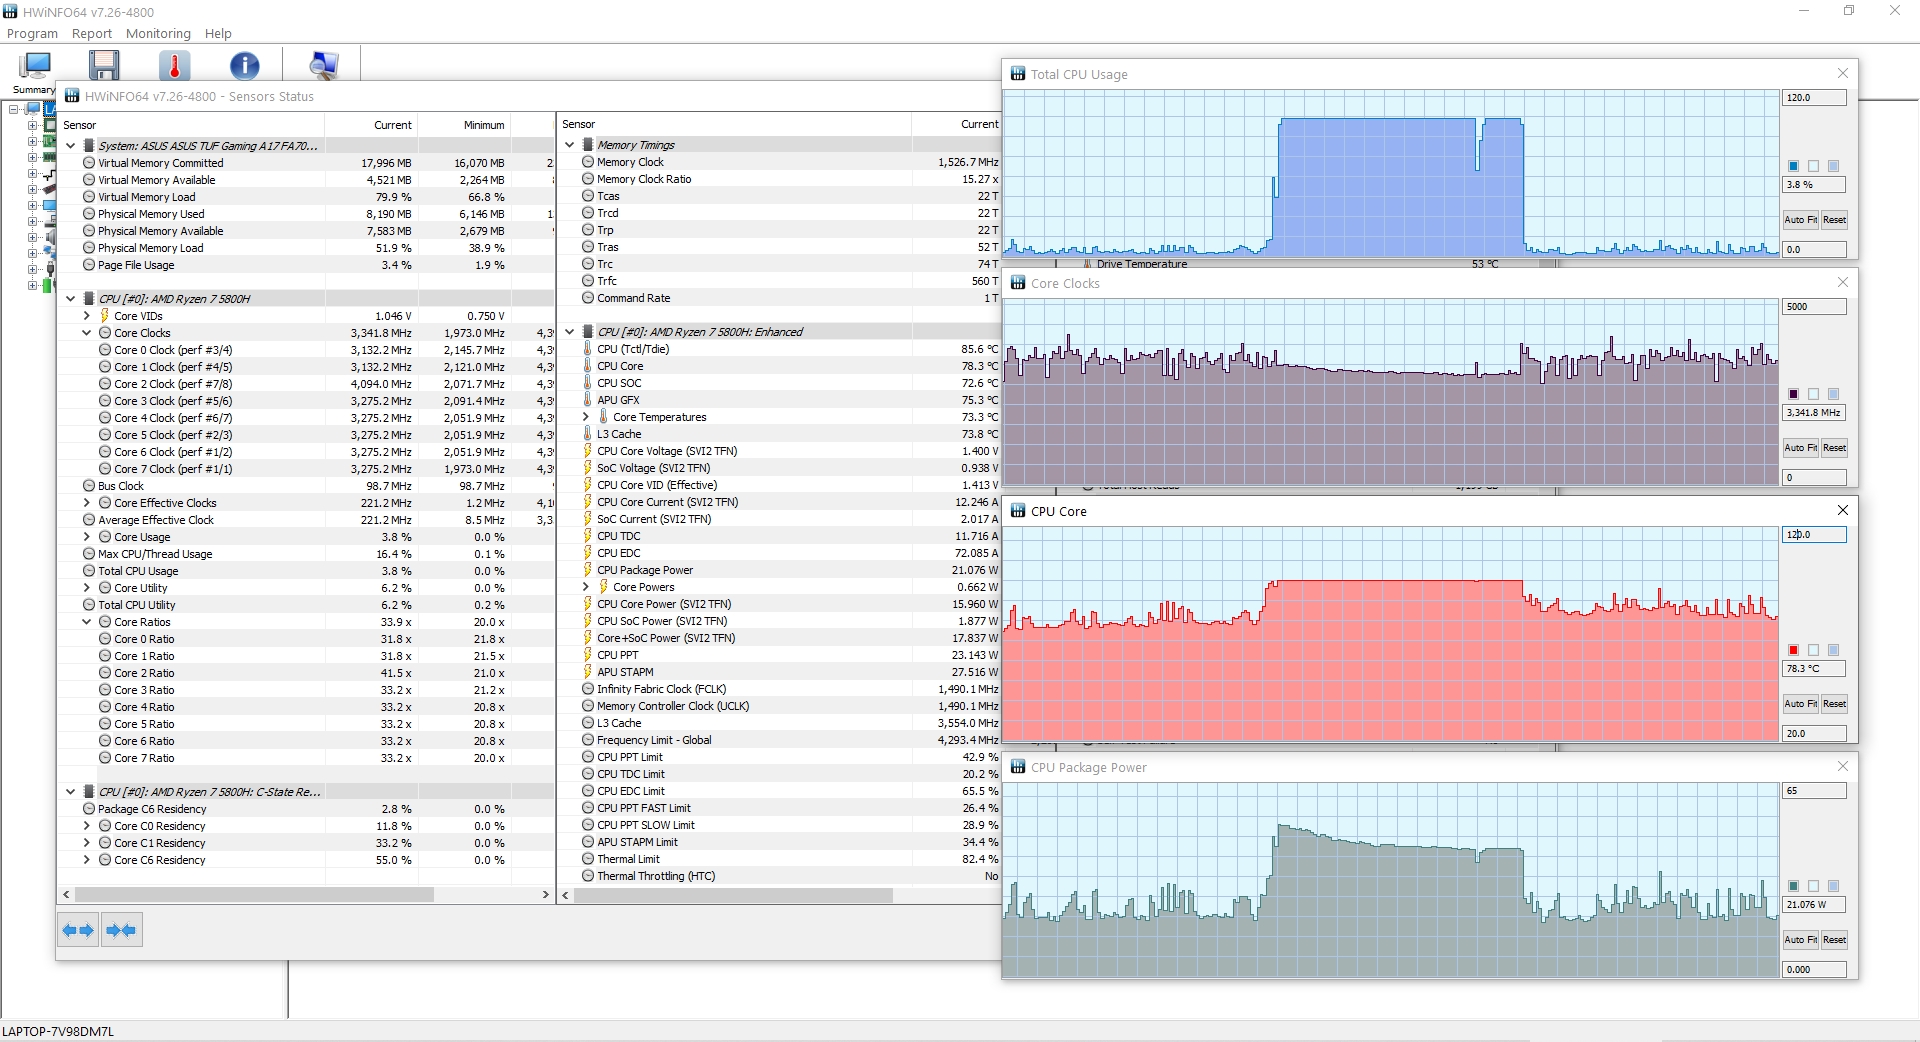Open the Summary view with the computer icon

[33, 66]
